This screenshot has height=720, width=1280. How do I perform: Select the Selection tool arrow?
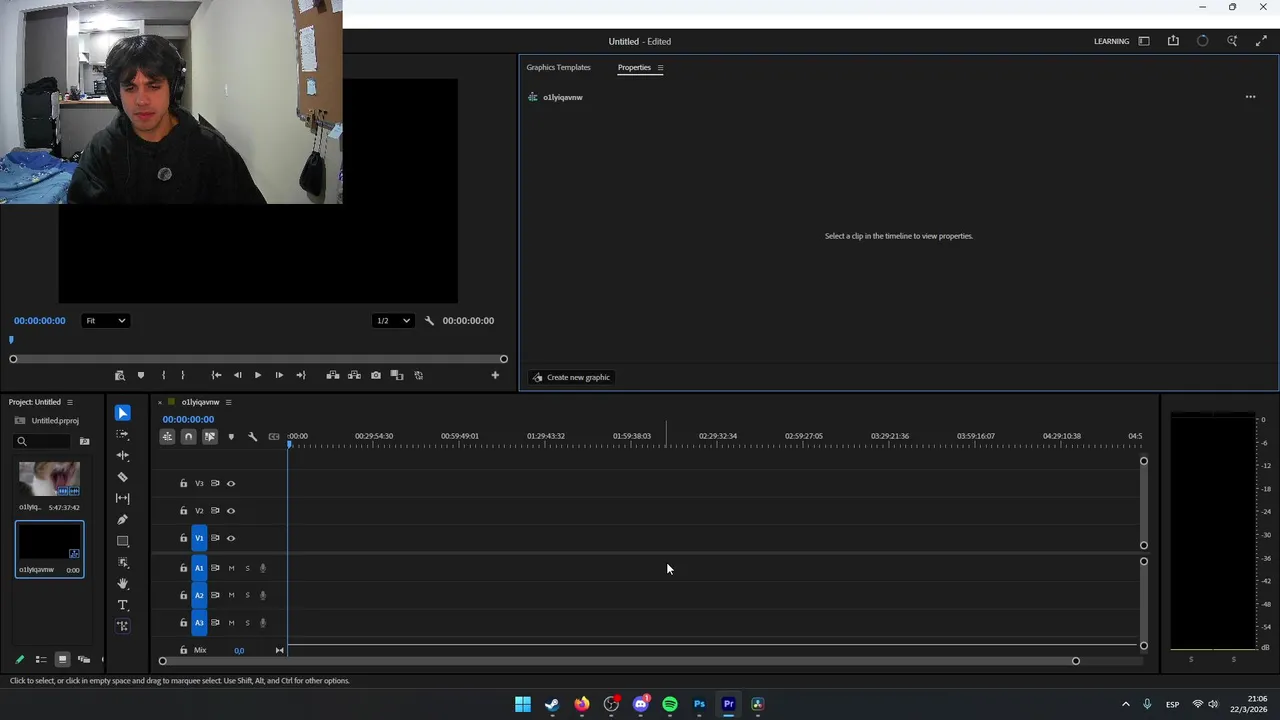123,413
